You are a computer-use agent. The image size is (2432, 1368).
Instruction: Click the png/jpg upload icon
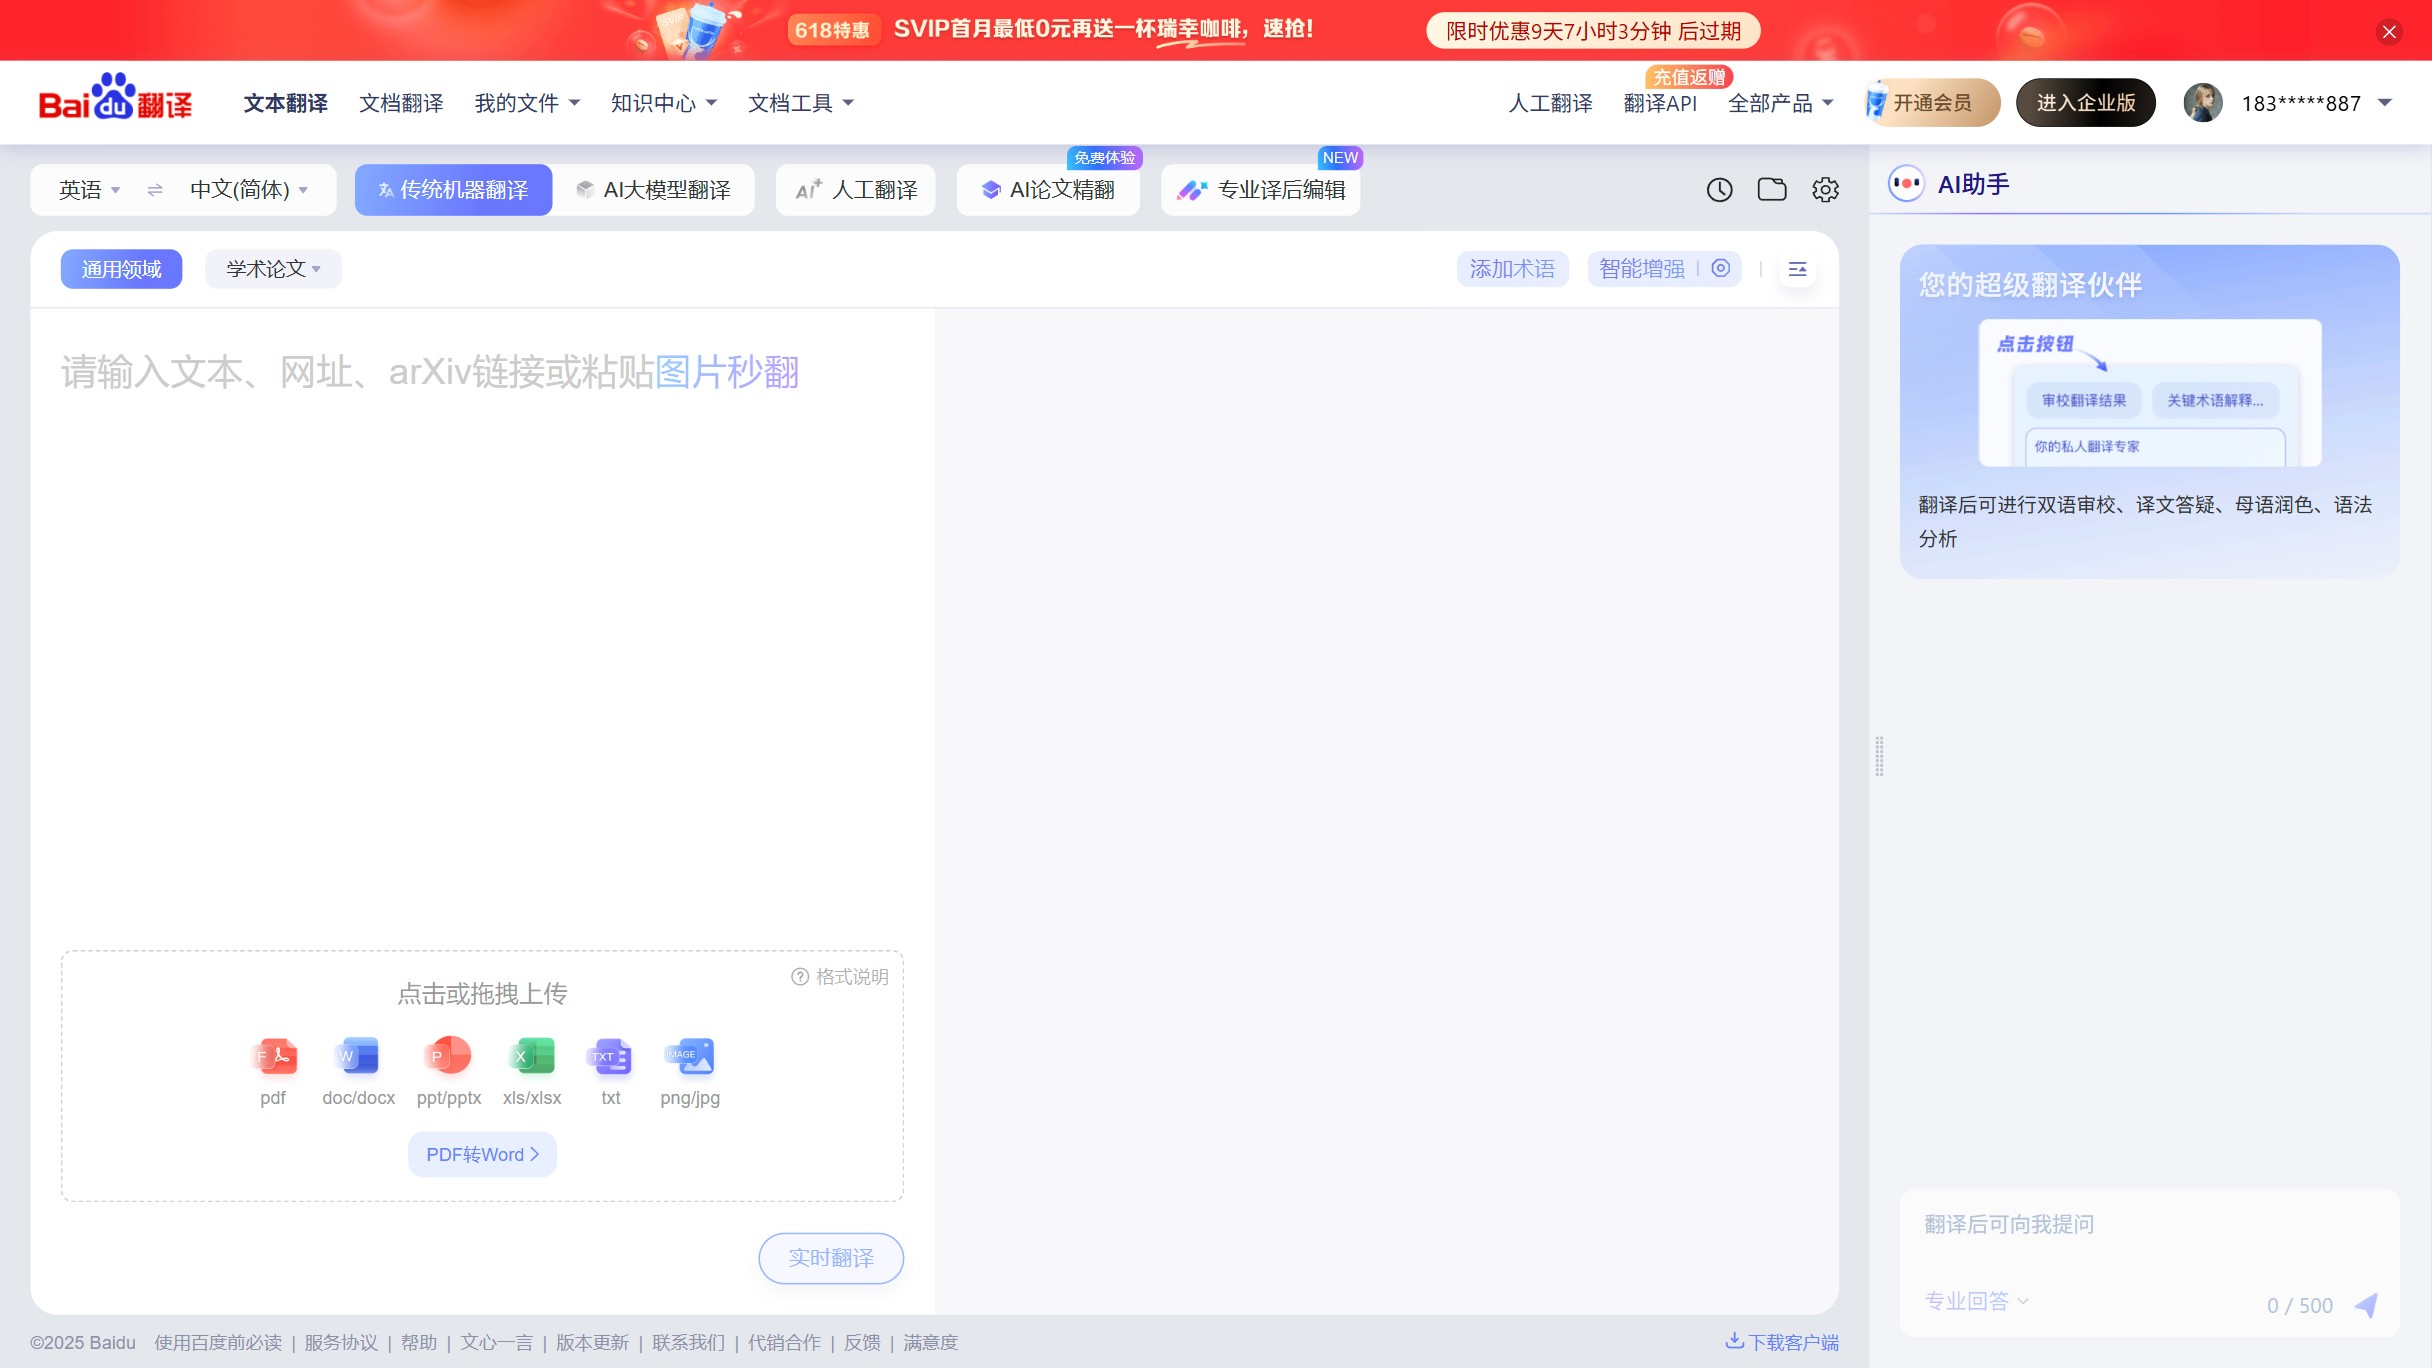[x=690, y=1055]
